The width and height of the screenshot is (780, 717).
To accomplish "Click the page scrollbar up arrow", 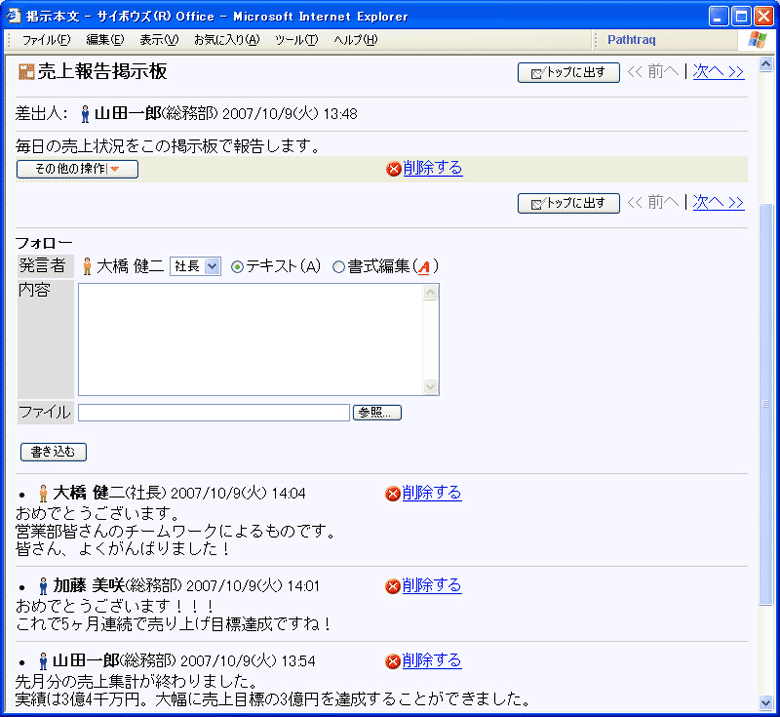I will [x=766, y=64].
